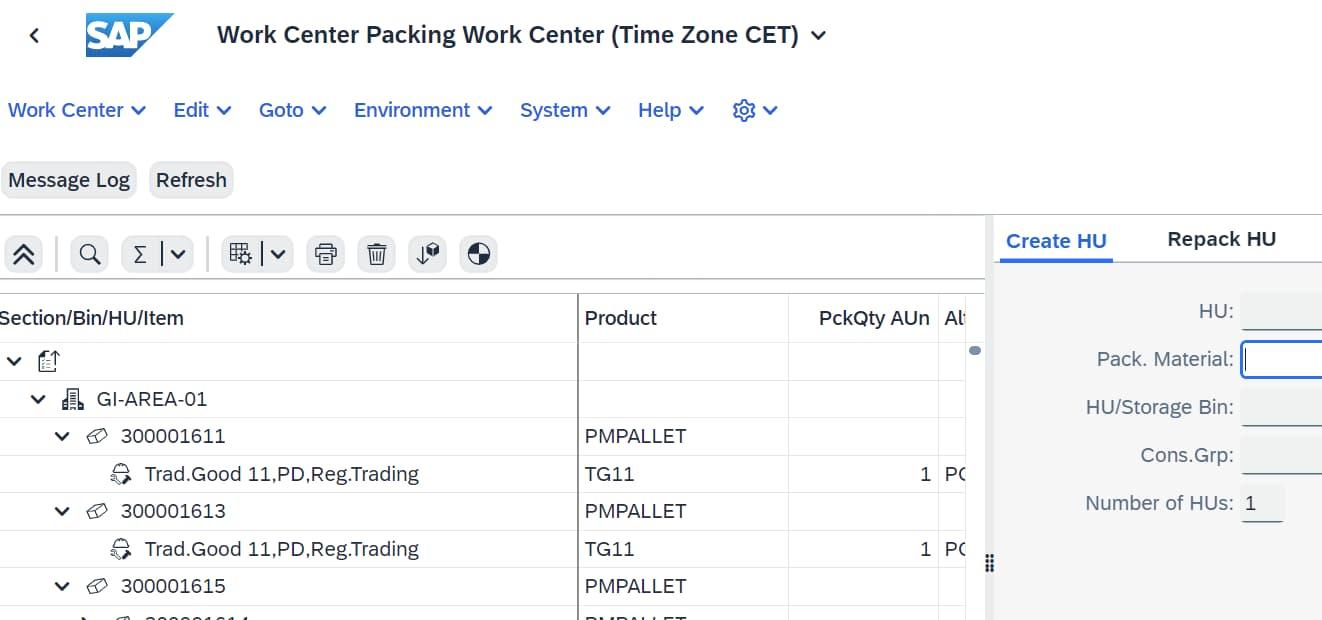Open the Environment menu
This screenshot has width=1322, height=620.
[x=422, y=111]
